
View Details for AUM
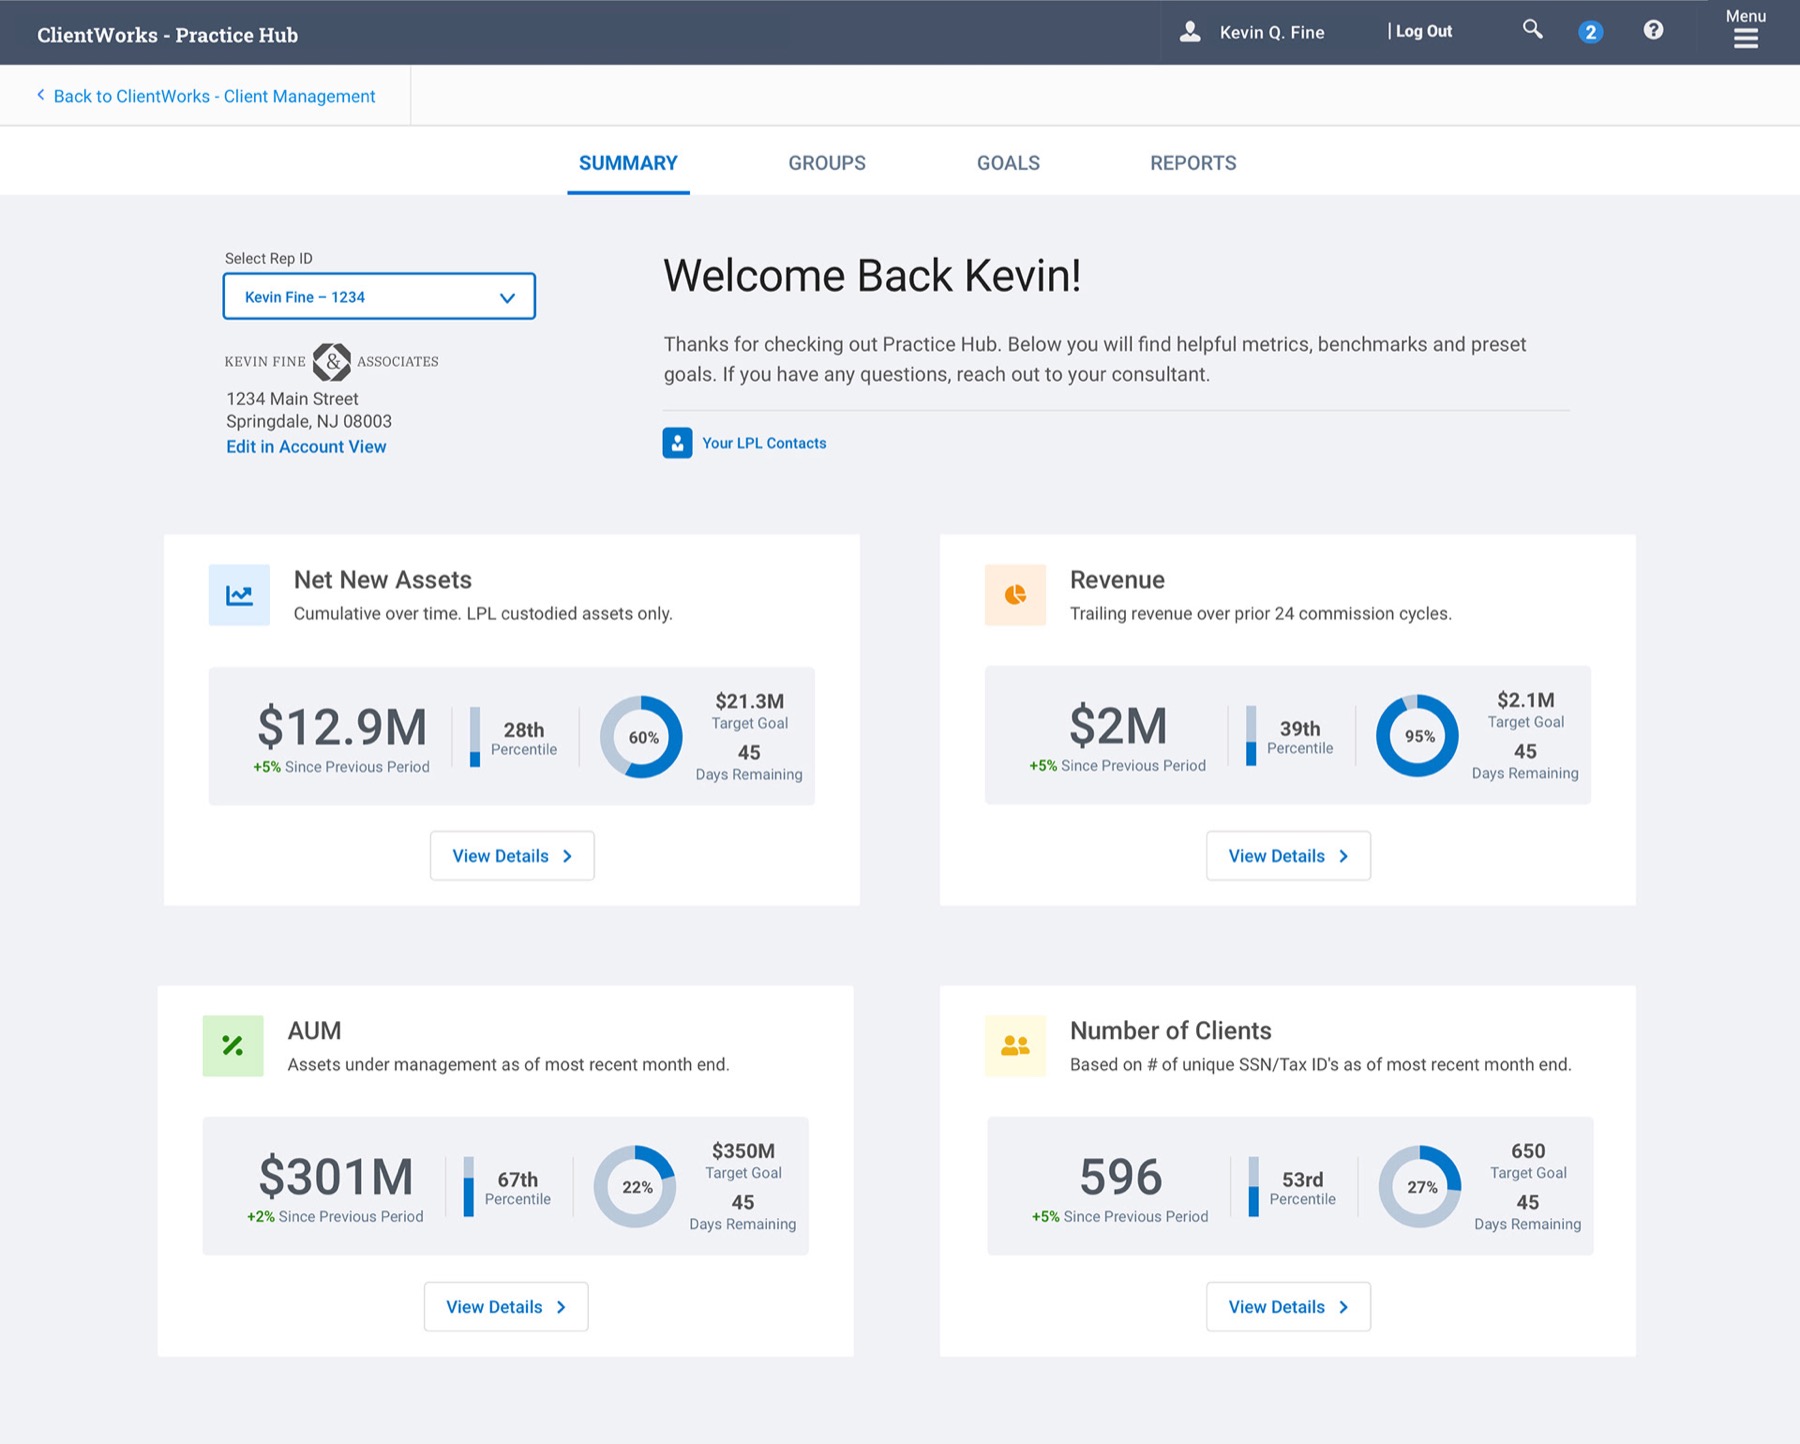(506, 1307)
